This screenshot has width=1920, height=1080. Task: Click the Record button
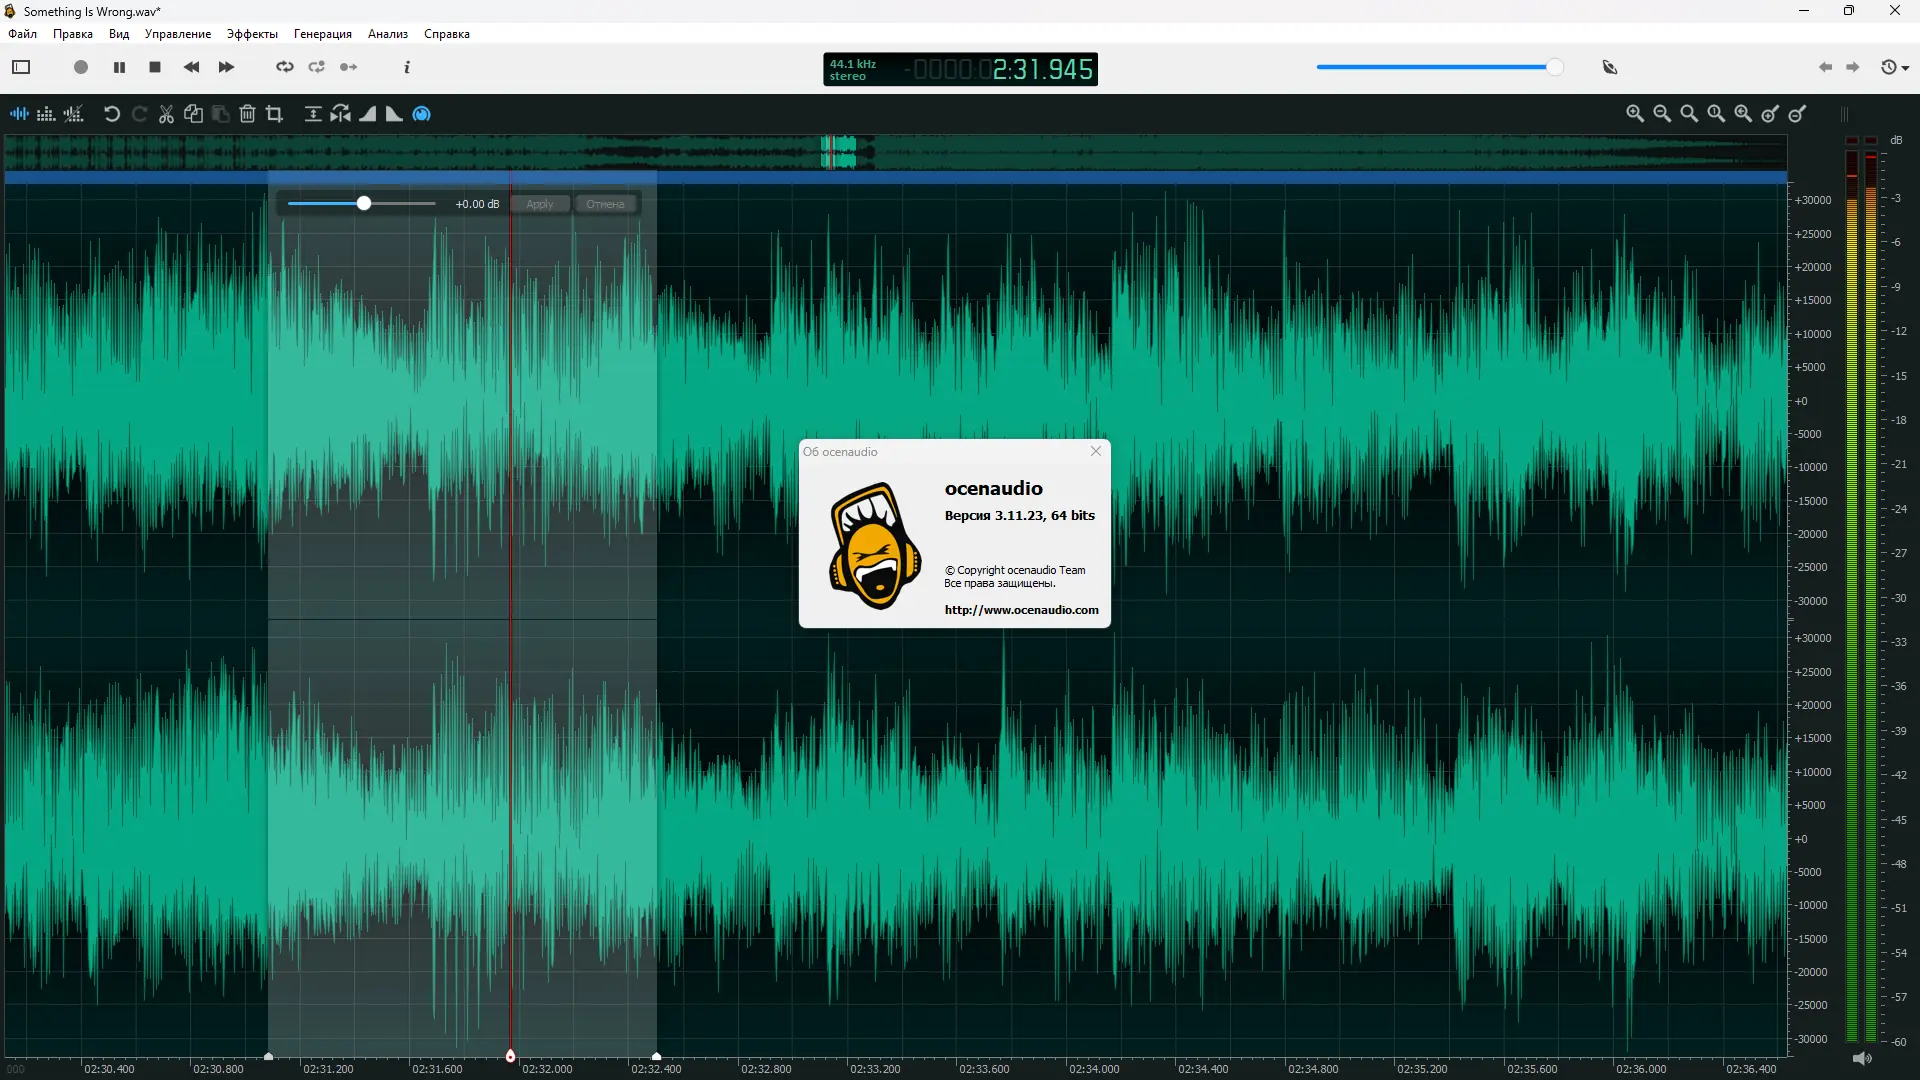[x=81, y=67]
